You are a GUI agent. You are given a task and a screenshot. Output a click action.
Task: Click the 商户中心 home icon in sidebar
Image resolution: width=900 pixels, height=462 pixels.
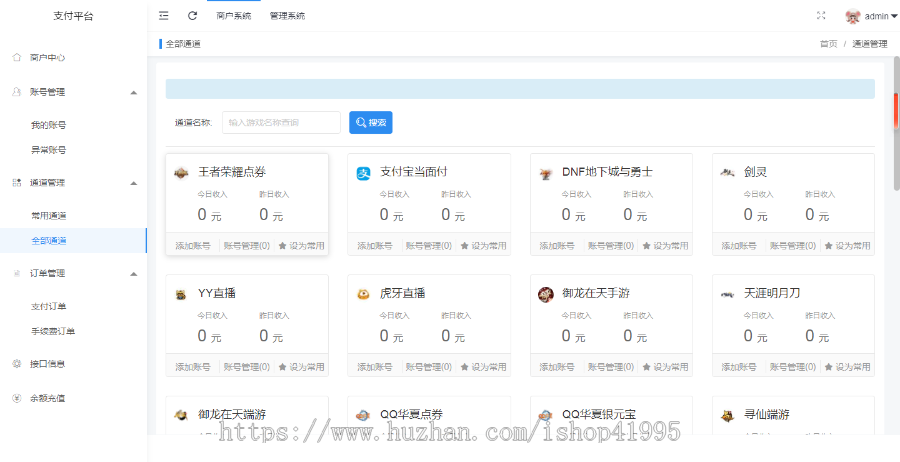17,57
